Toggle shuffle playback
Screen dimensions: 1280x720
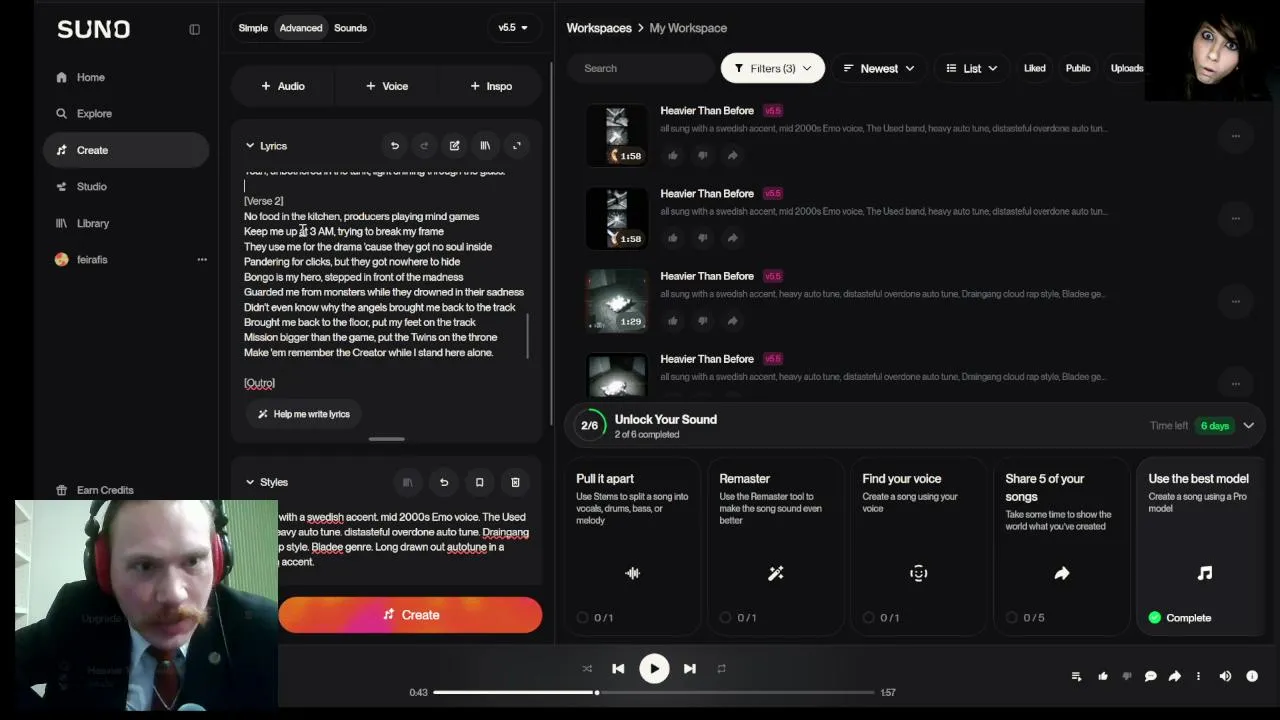pyautogui.click(x=587, y=669)
